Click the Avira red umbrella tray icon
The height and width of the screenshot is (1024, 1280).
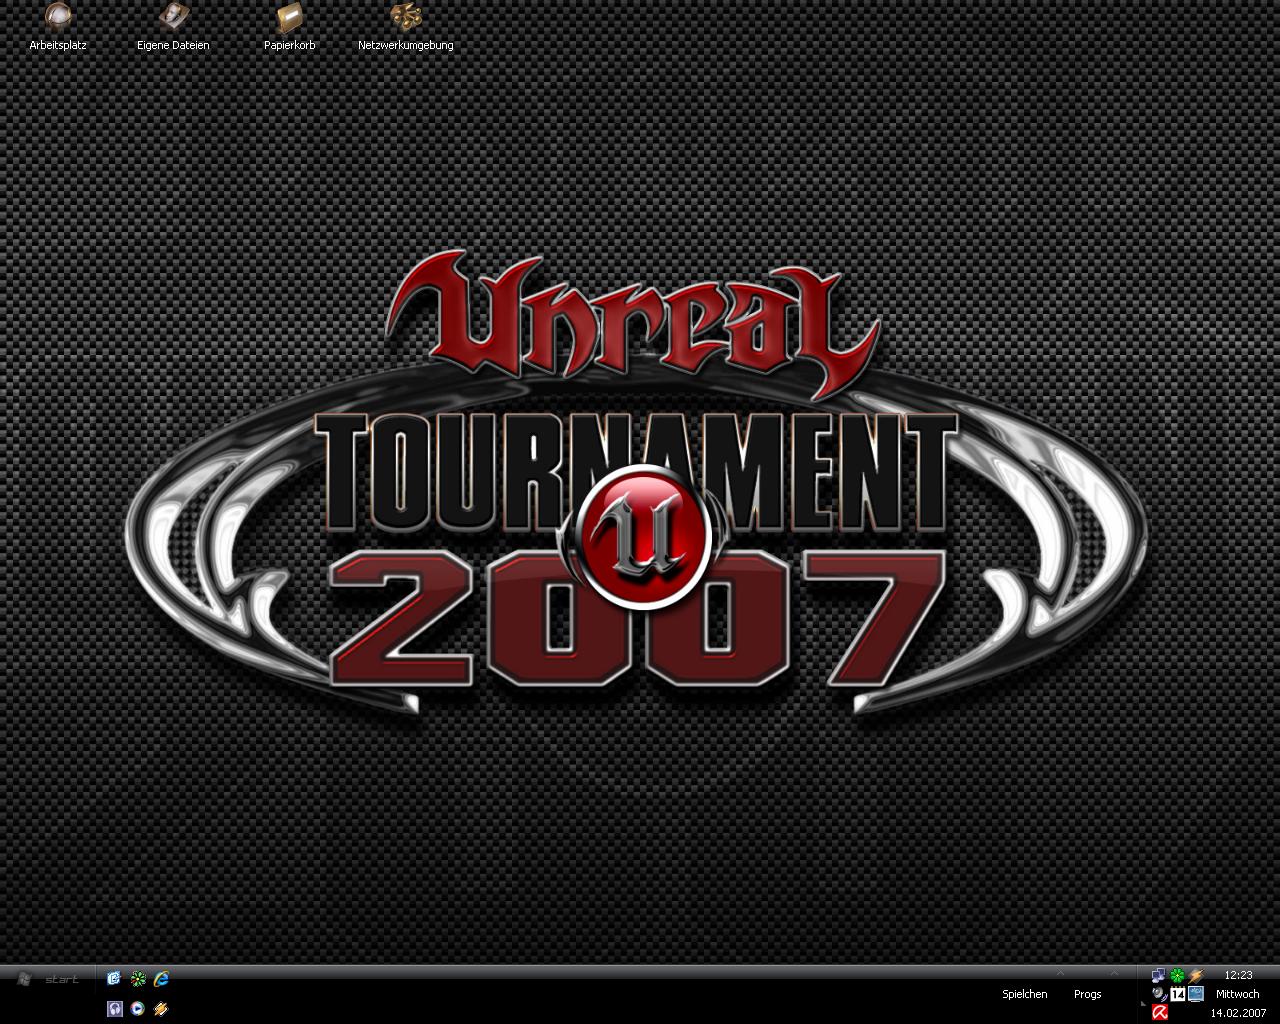point(1159,1013)
